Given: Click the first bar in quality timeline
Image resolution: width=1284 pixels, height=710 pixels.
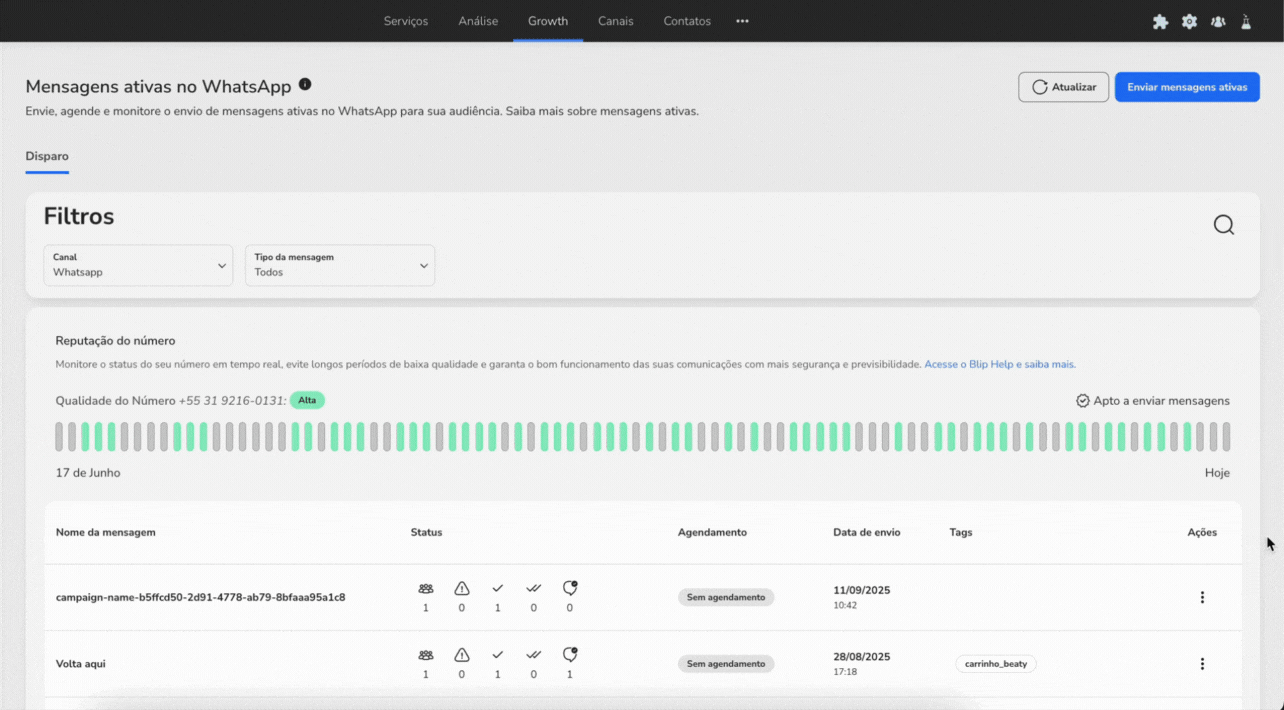Looking at the screenshot, I should (59, 437).
